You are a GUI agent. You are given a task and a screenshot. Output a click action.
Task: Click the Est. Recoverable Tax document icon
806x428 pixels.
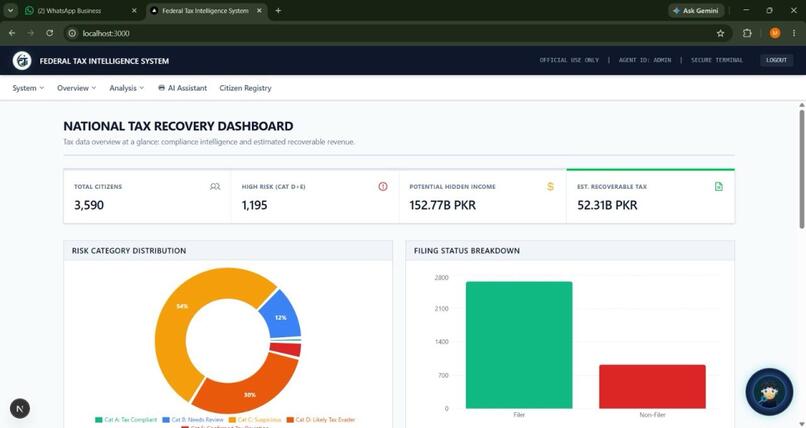719,187
